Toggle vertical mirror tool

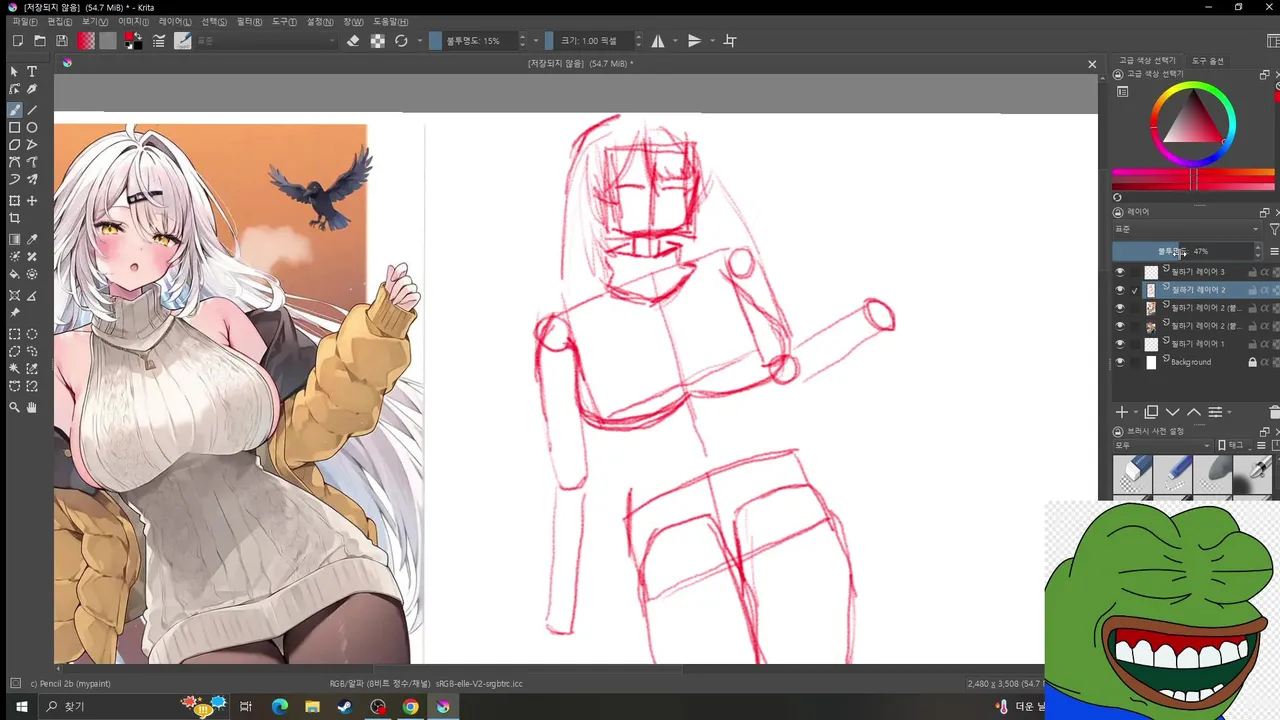click(694, 41)
